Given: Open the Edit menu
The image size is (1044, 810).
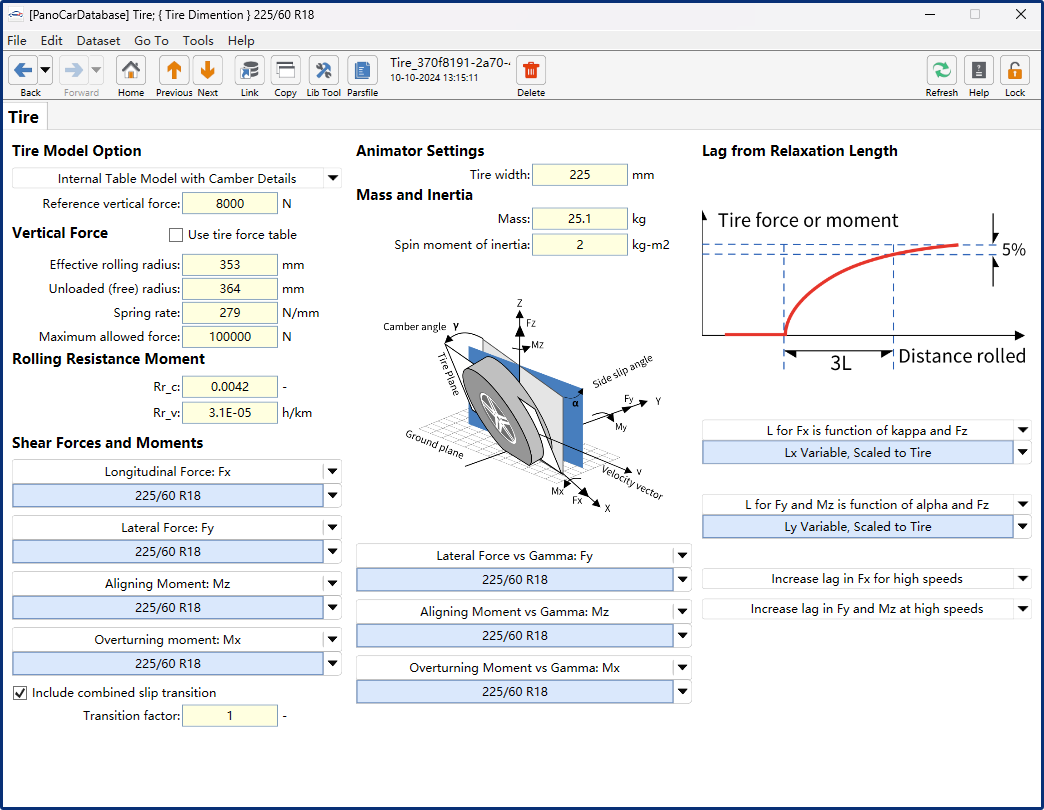Looking at the screenshot, I should (51, 41).
